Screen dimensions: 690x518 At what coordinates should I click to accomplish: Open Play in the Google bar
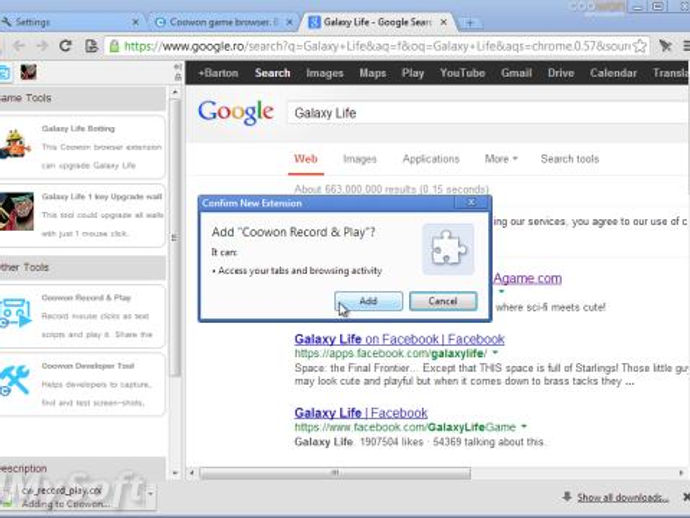click(x=413, y=73)
